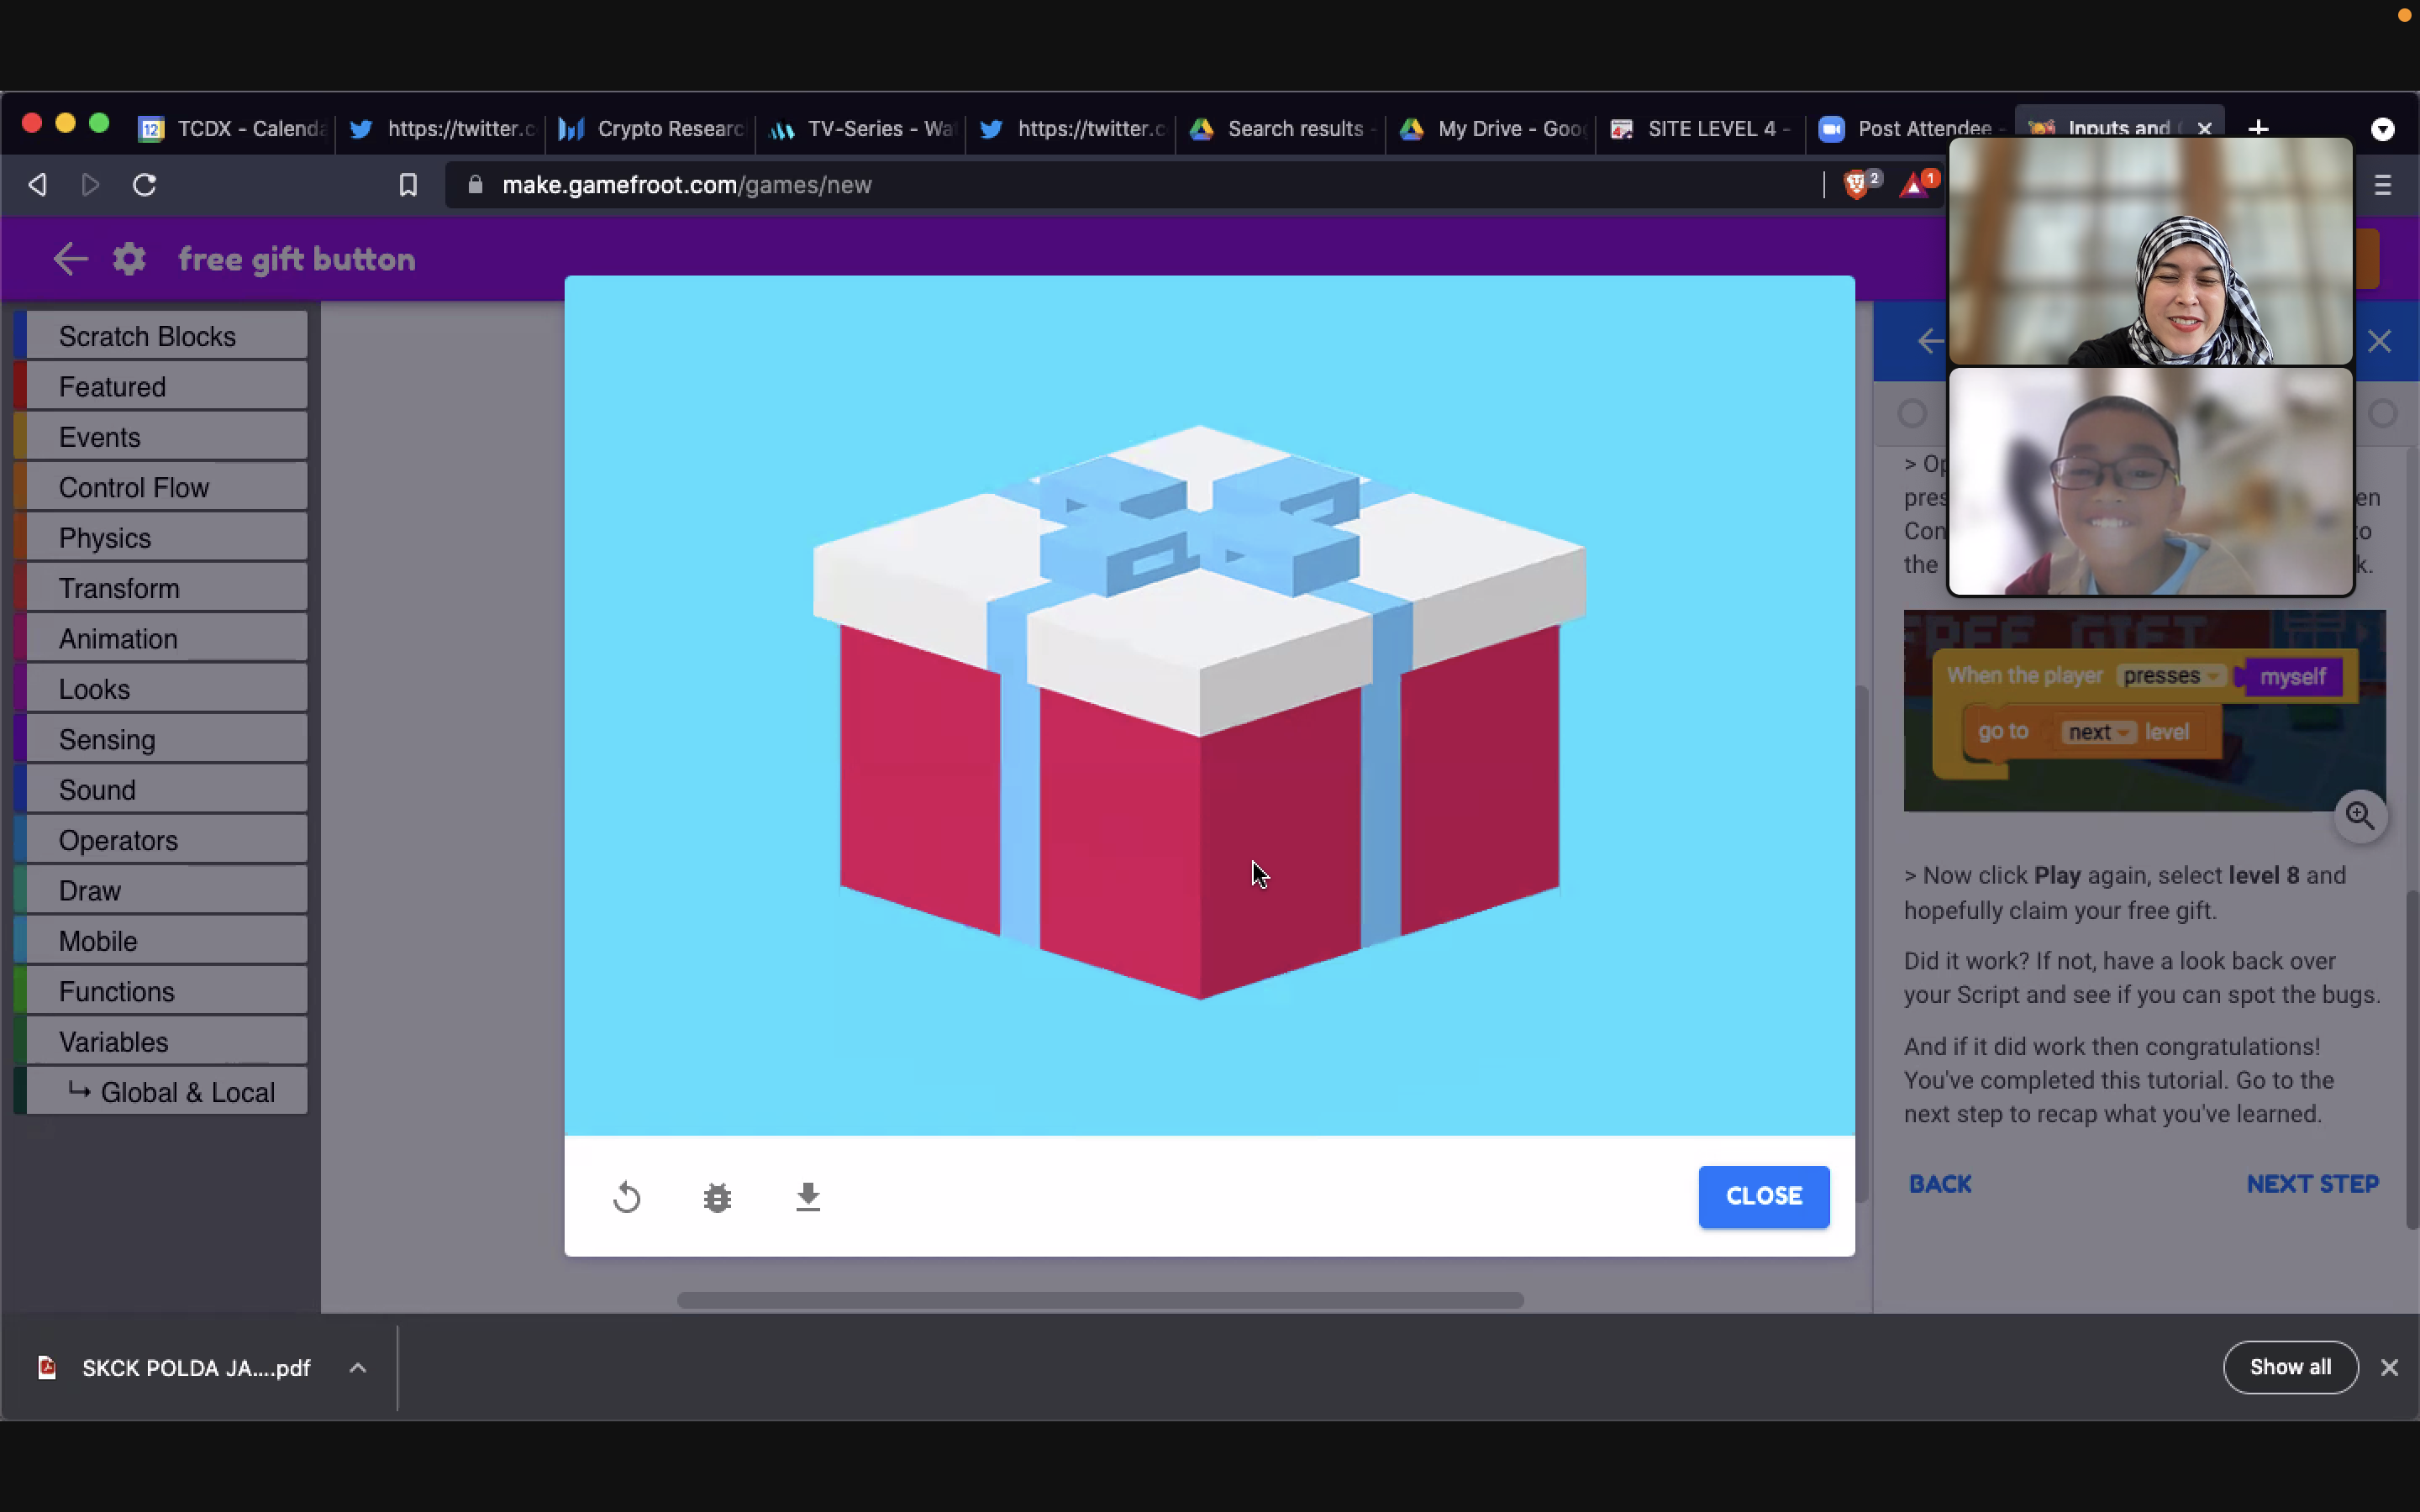Click the restart game icon
2420x1512 pixels.
coord(627,1197)
